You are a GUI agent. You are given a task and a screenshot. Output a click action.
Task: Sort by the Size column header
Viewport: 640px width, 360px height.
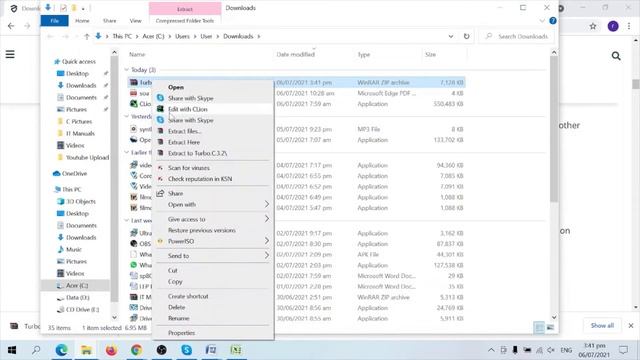click(431, 54)
